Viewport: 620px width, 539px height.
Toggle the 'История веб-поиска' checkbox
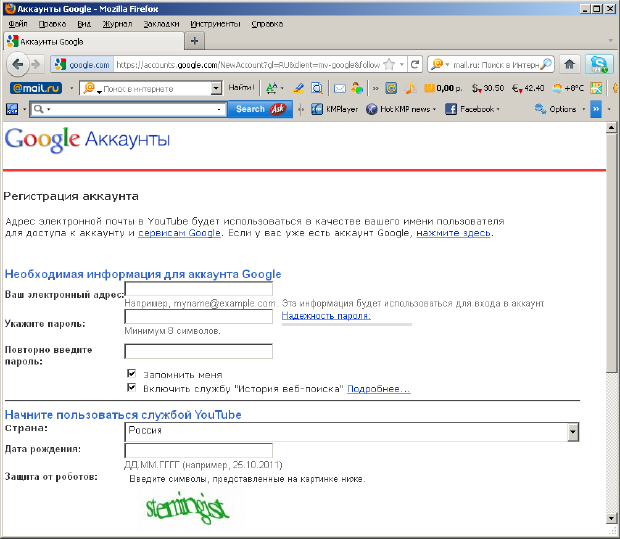pos(131,388)
